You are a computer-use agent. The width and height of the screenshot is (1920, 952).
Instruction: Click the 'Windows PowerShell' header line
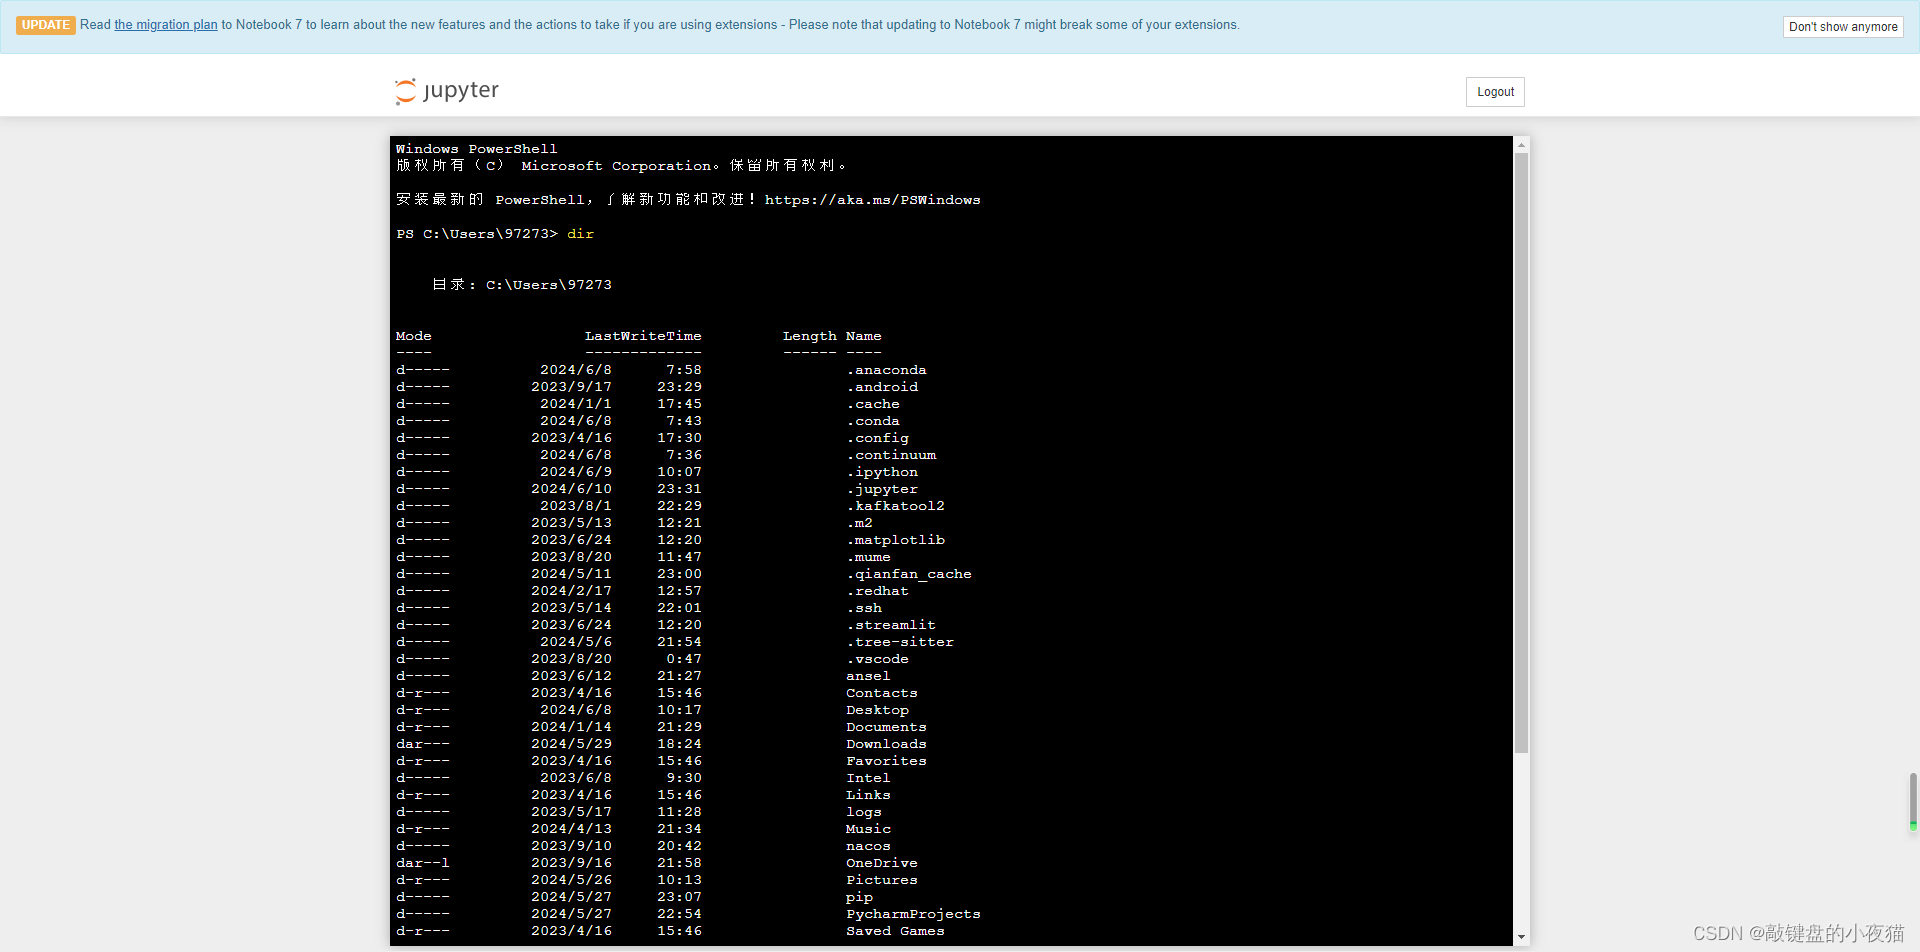pos(476,149)
